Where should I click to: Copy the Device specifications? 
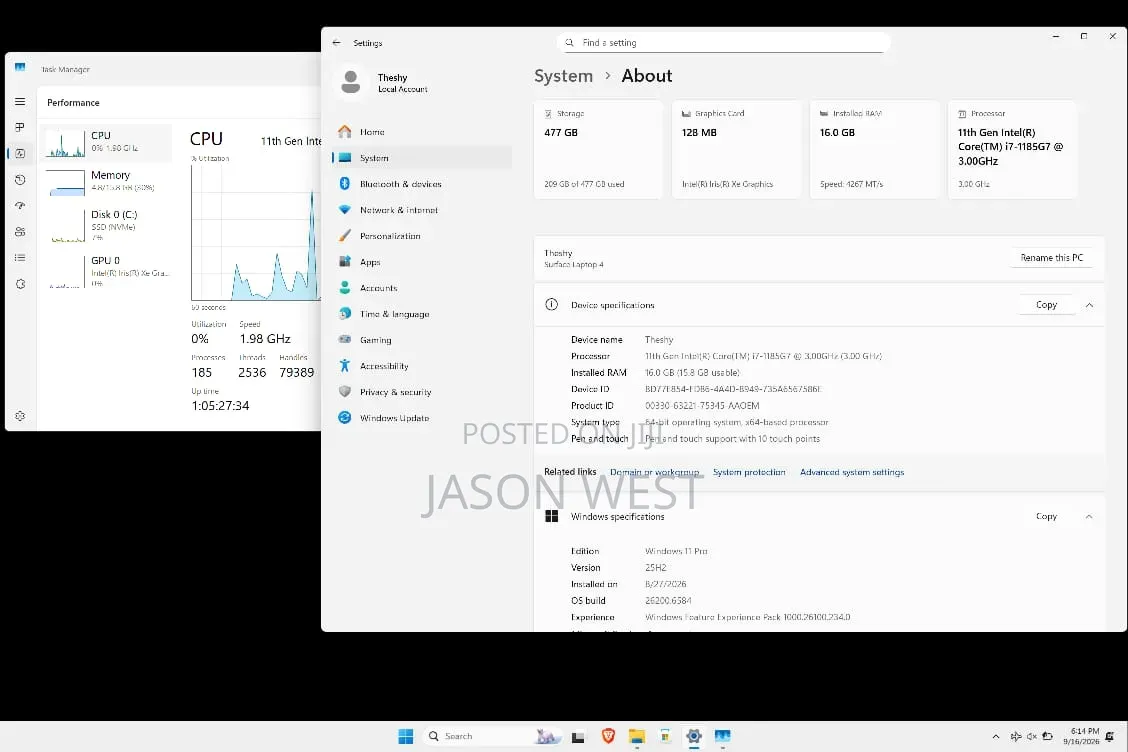1046,305
